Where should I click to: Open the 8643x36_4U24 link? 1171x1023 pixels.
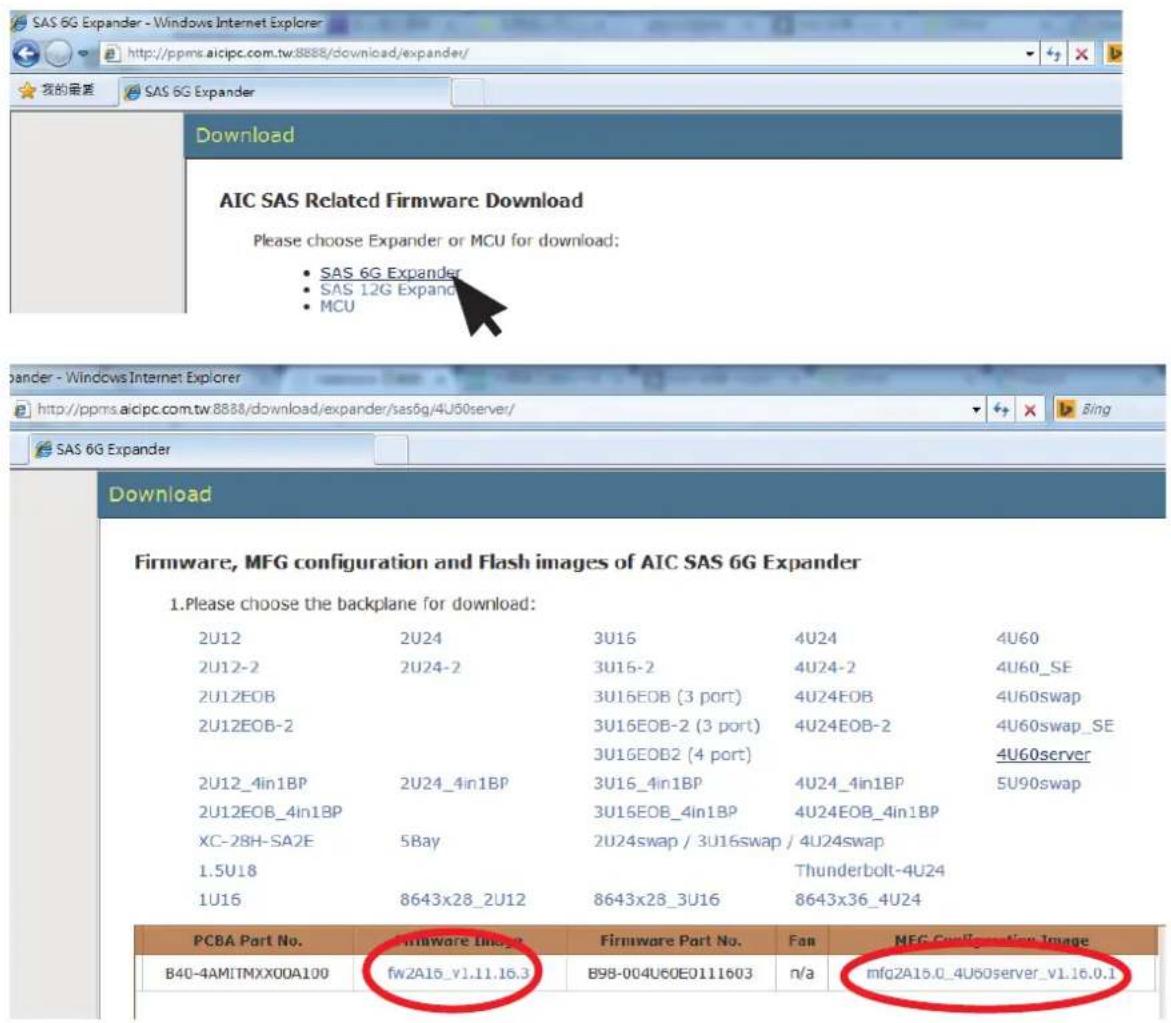click(857, 900)
